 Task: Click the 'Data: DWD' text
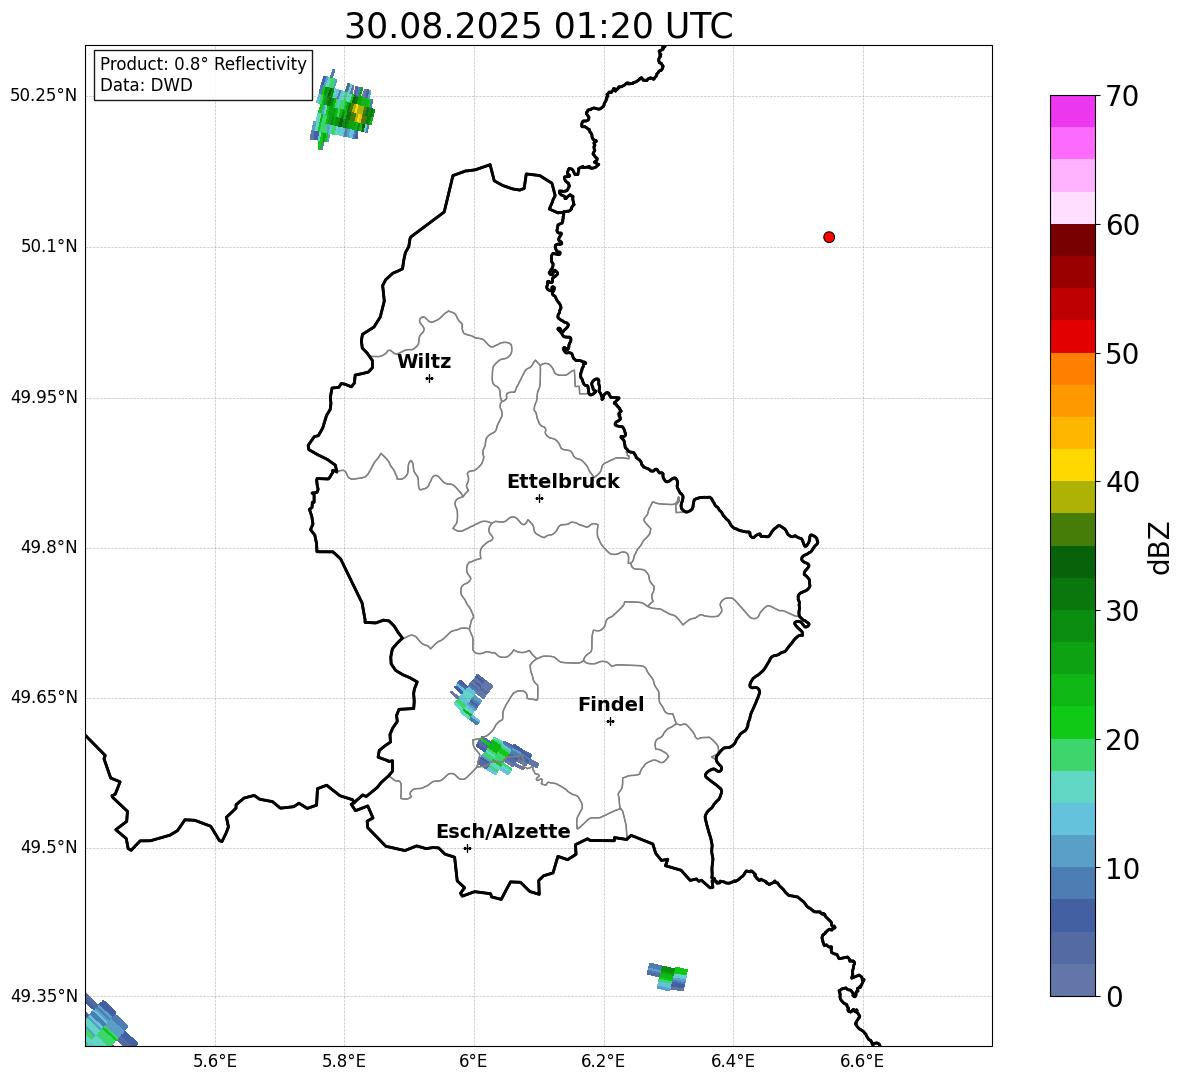146,85
